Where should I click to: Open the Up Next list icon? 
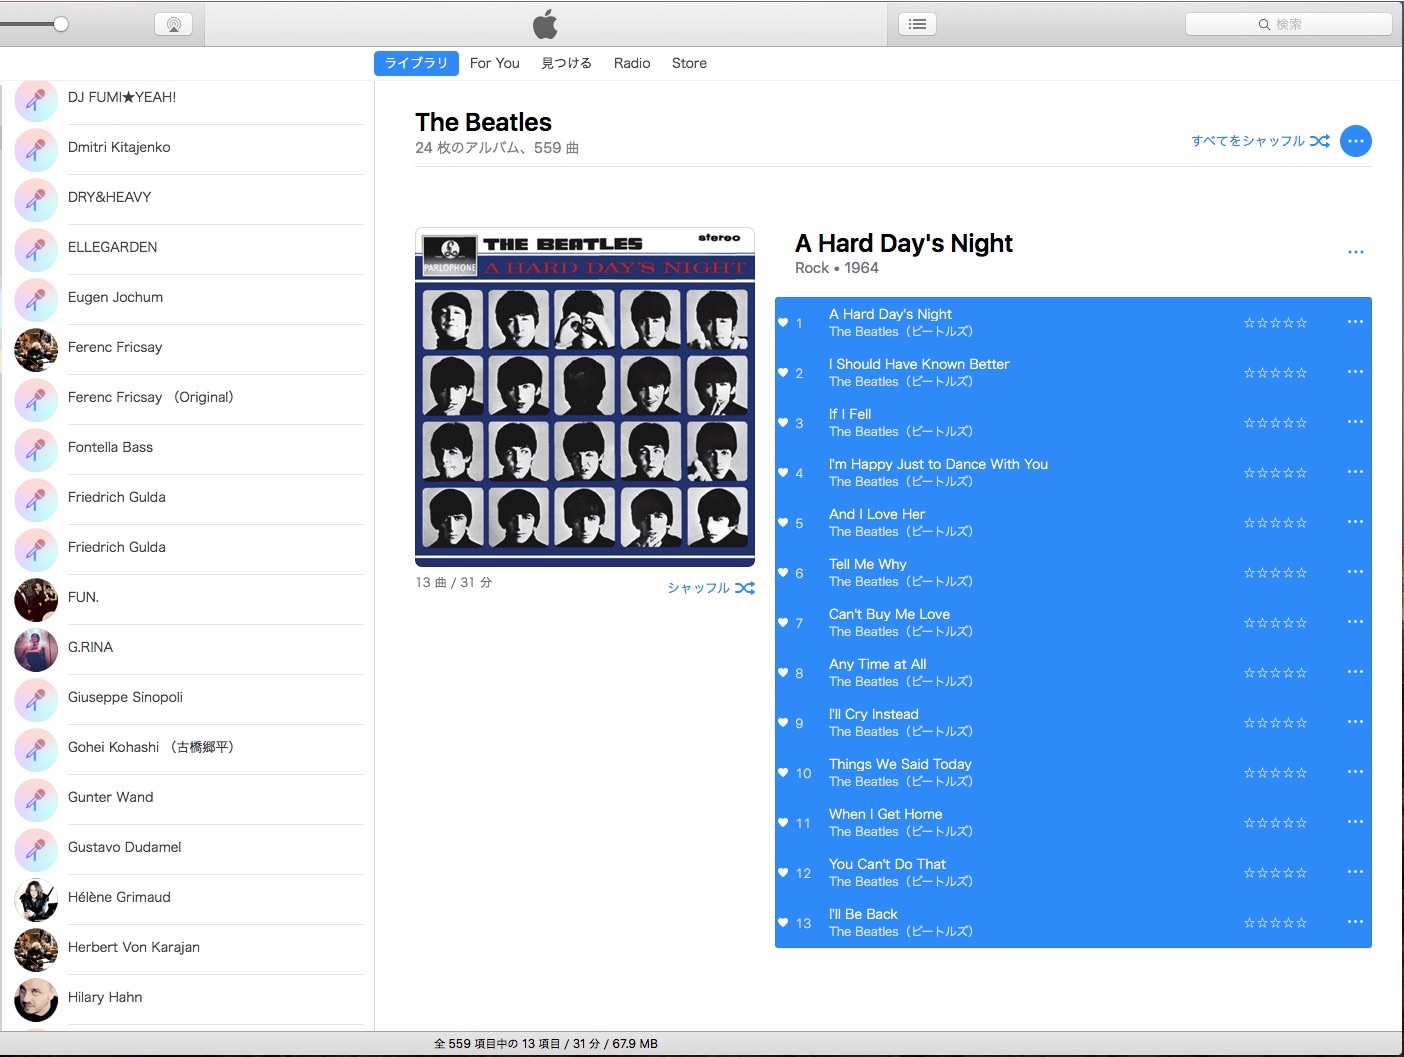pyautogui.click(x=917, y=24)
